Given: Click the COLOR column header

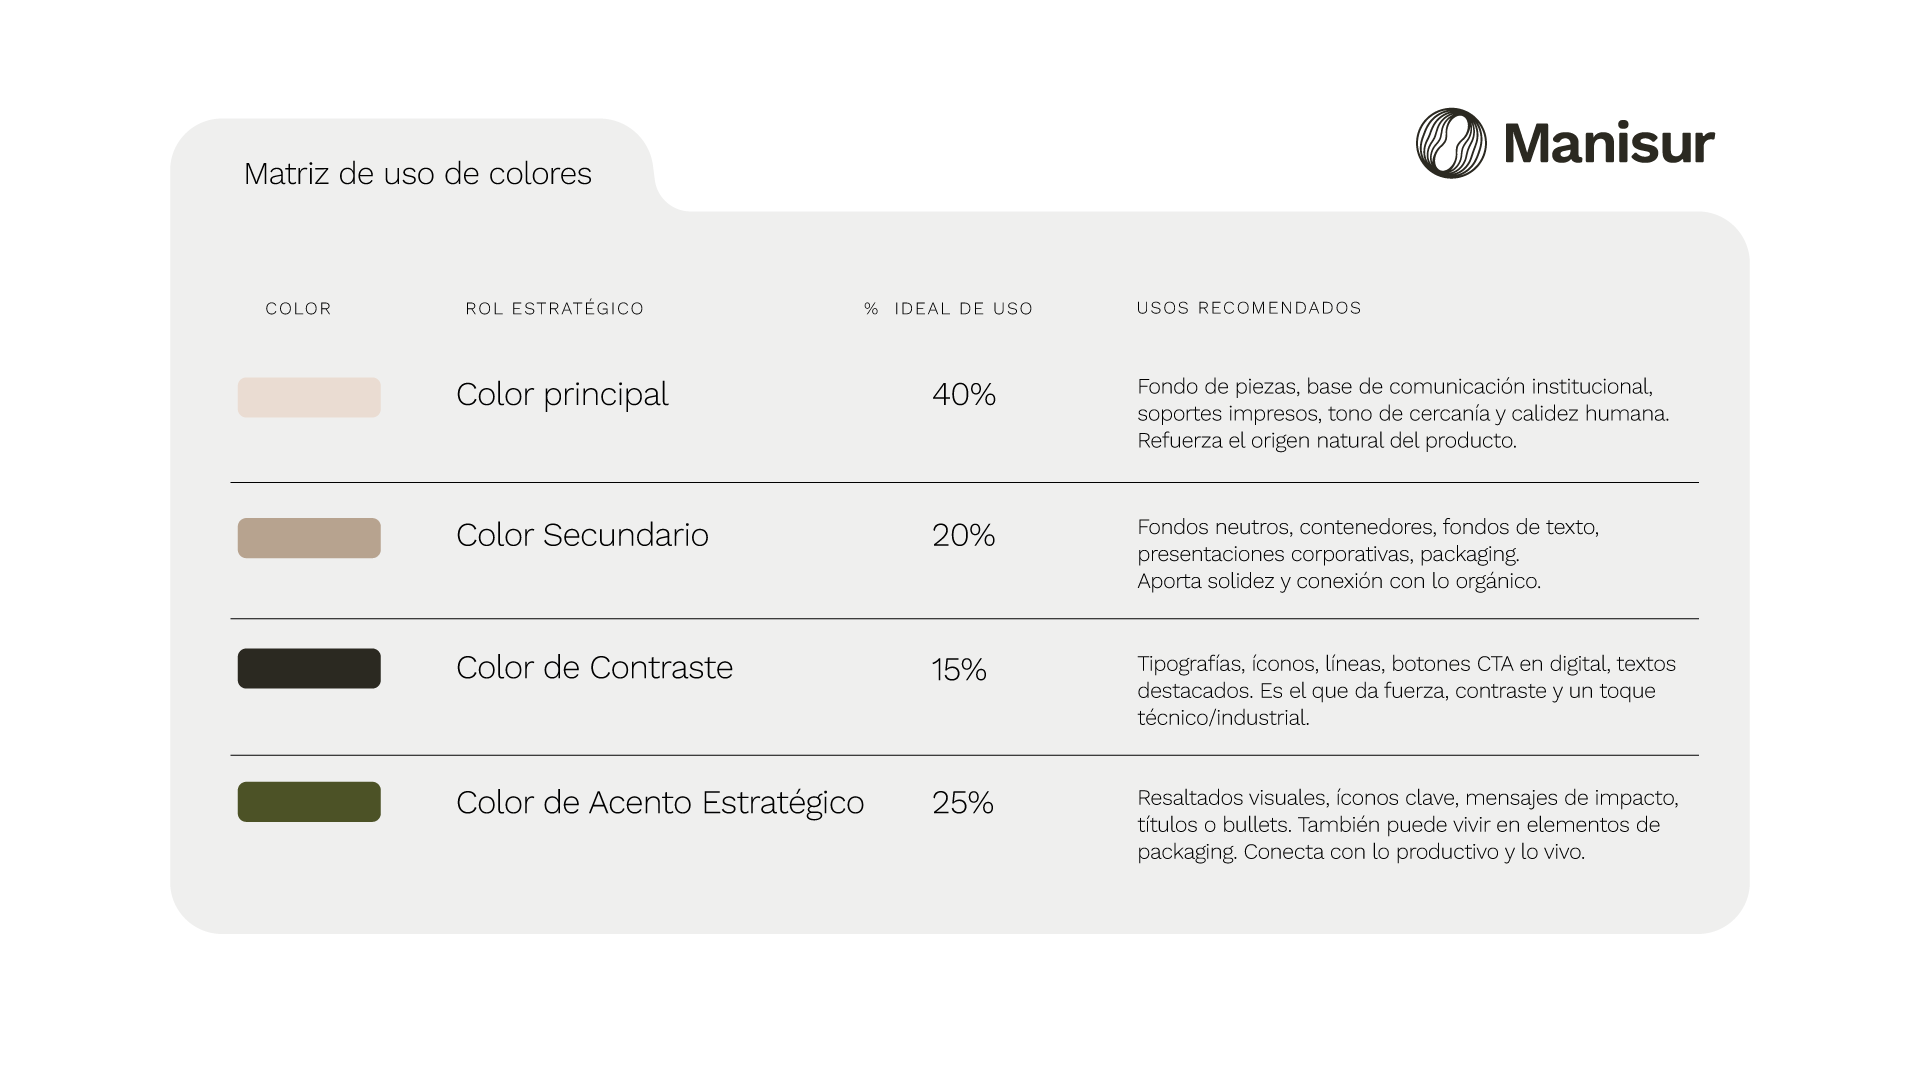Looking at the screenshot, I should click(x=298, y=309).
